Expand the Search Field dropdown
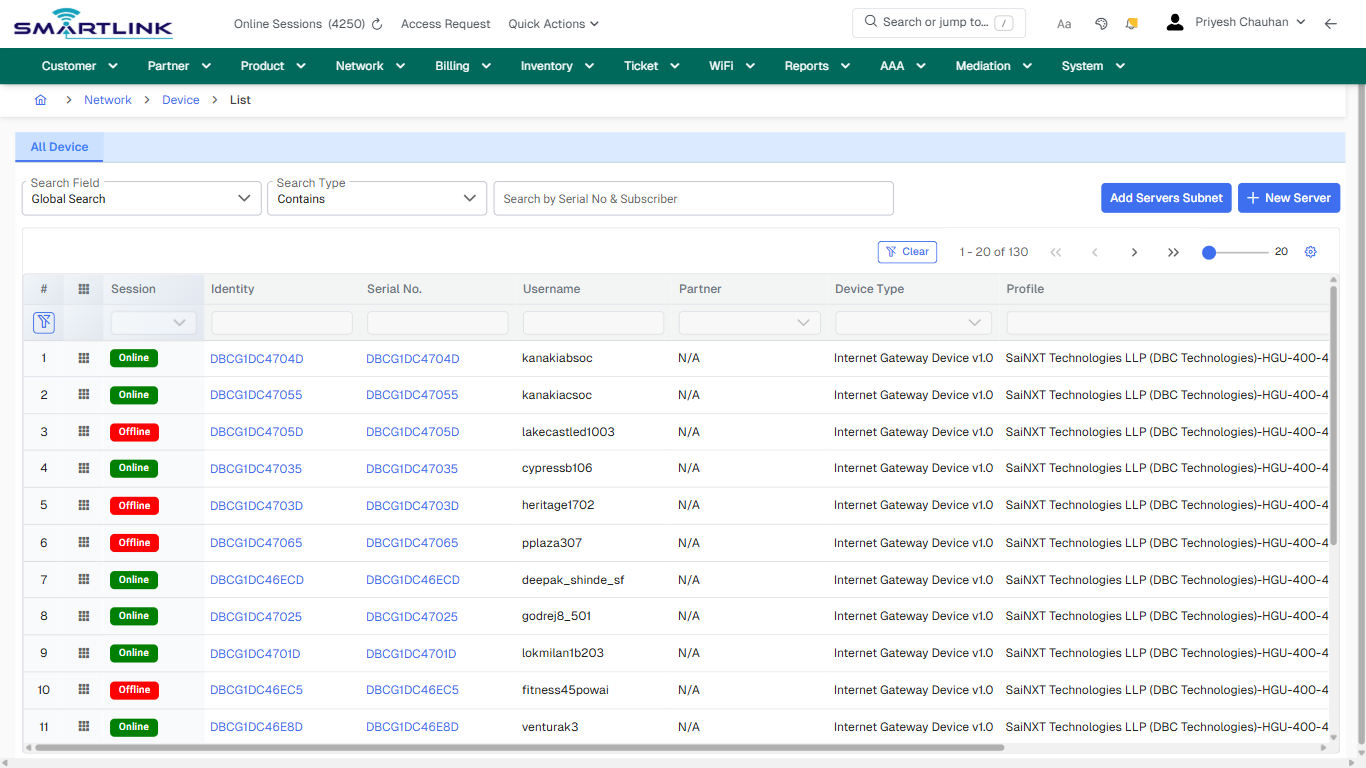The image size is (1366, 768). pos(243,198)
